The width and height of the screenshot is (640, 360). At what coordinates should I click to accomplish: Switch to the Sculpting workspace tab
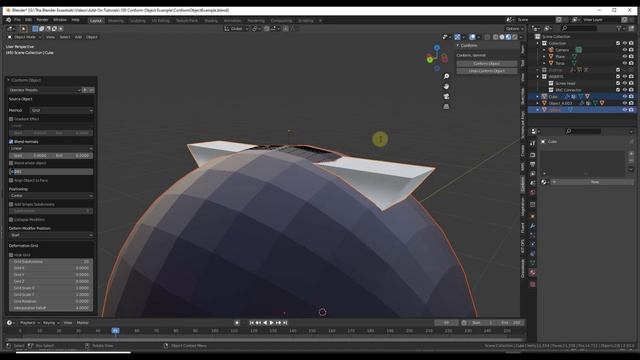click(x=138, y=20)
